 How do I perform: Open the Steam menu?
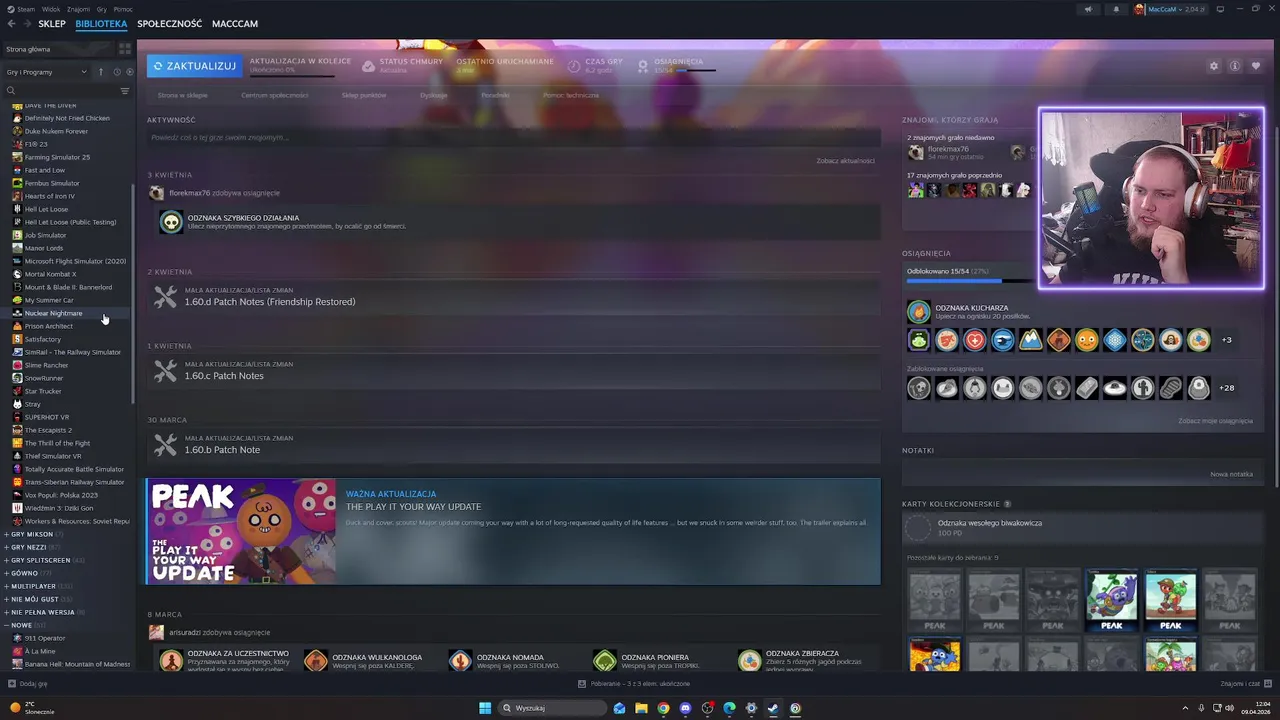(26, 9)
